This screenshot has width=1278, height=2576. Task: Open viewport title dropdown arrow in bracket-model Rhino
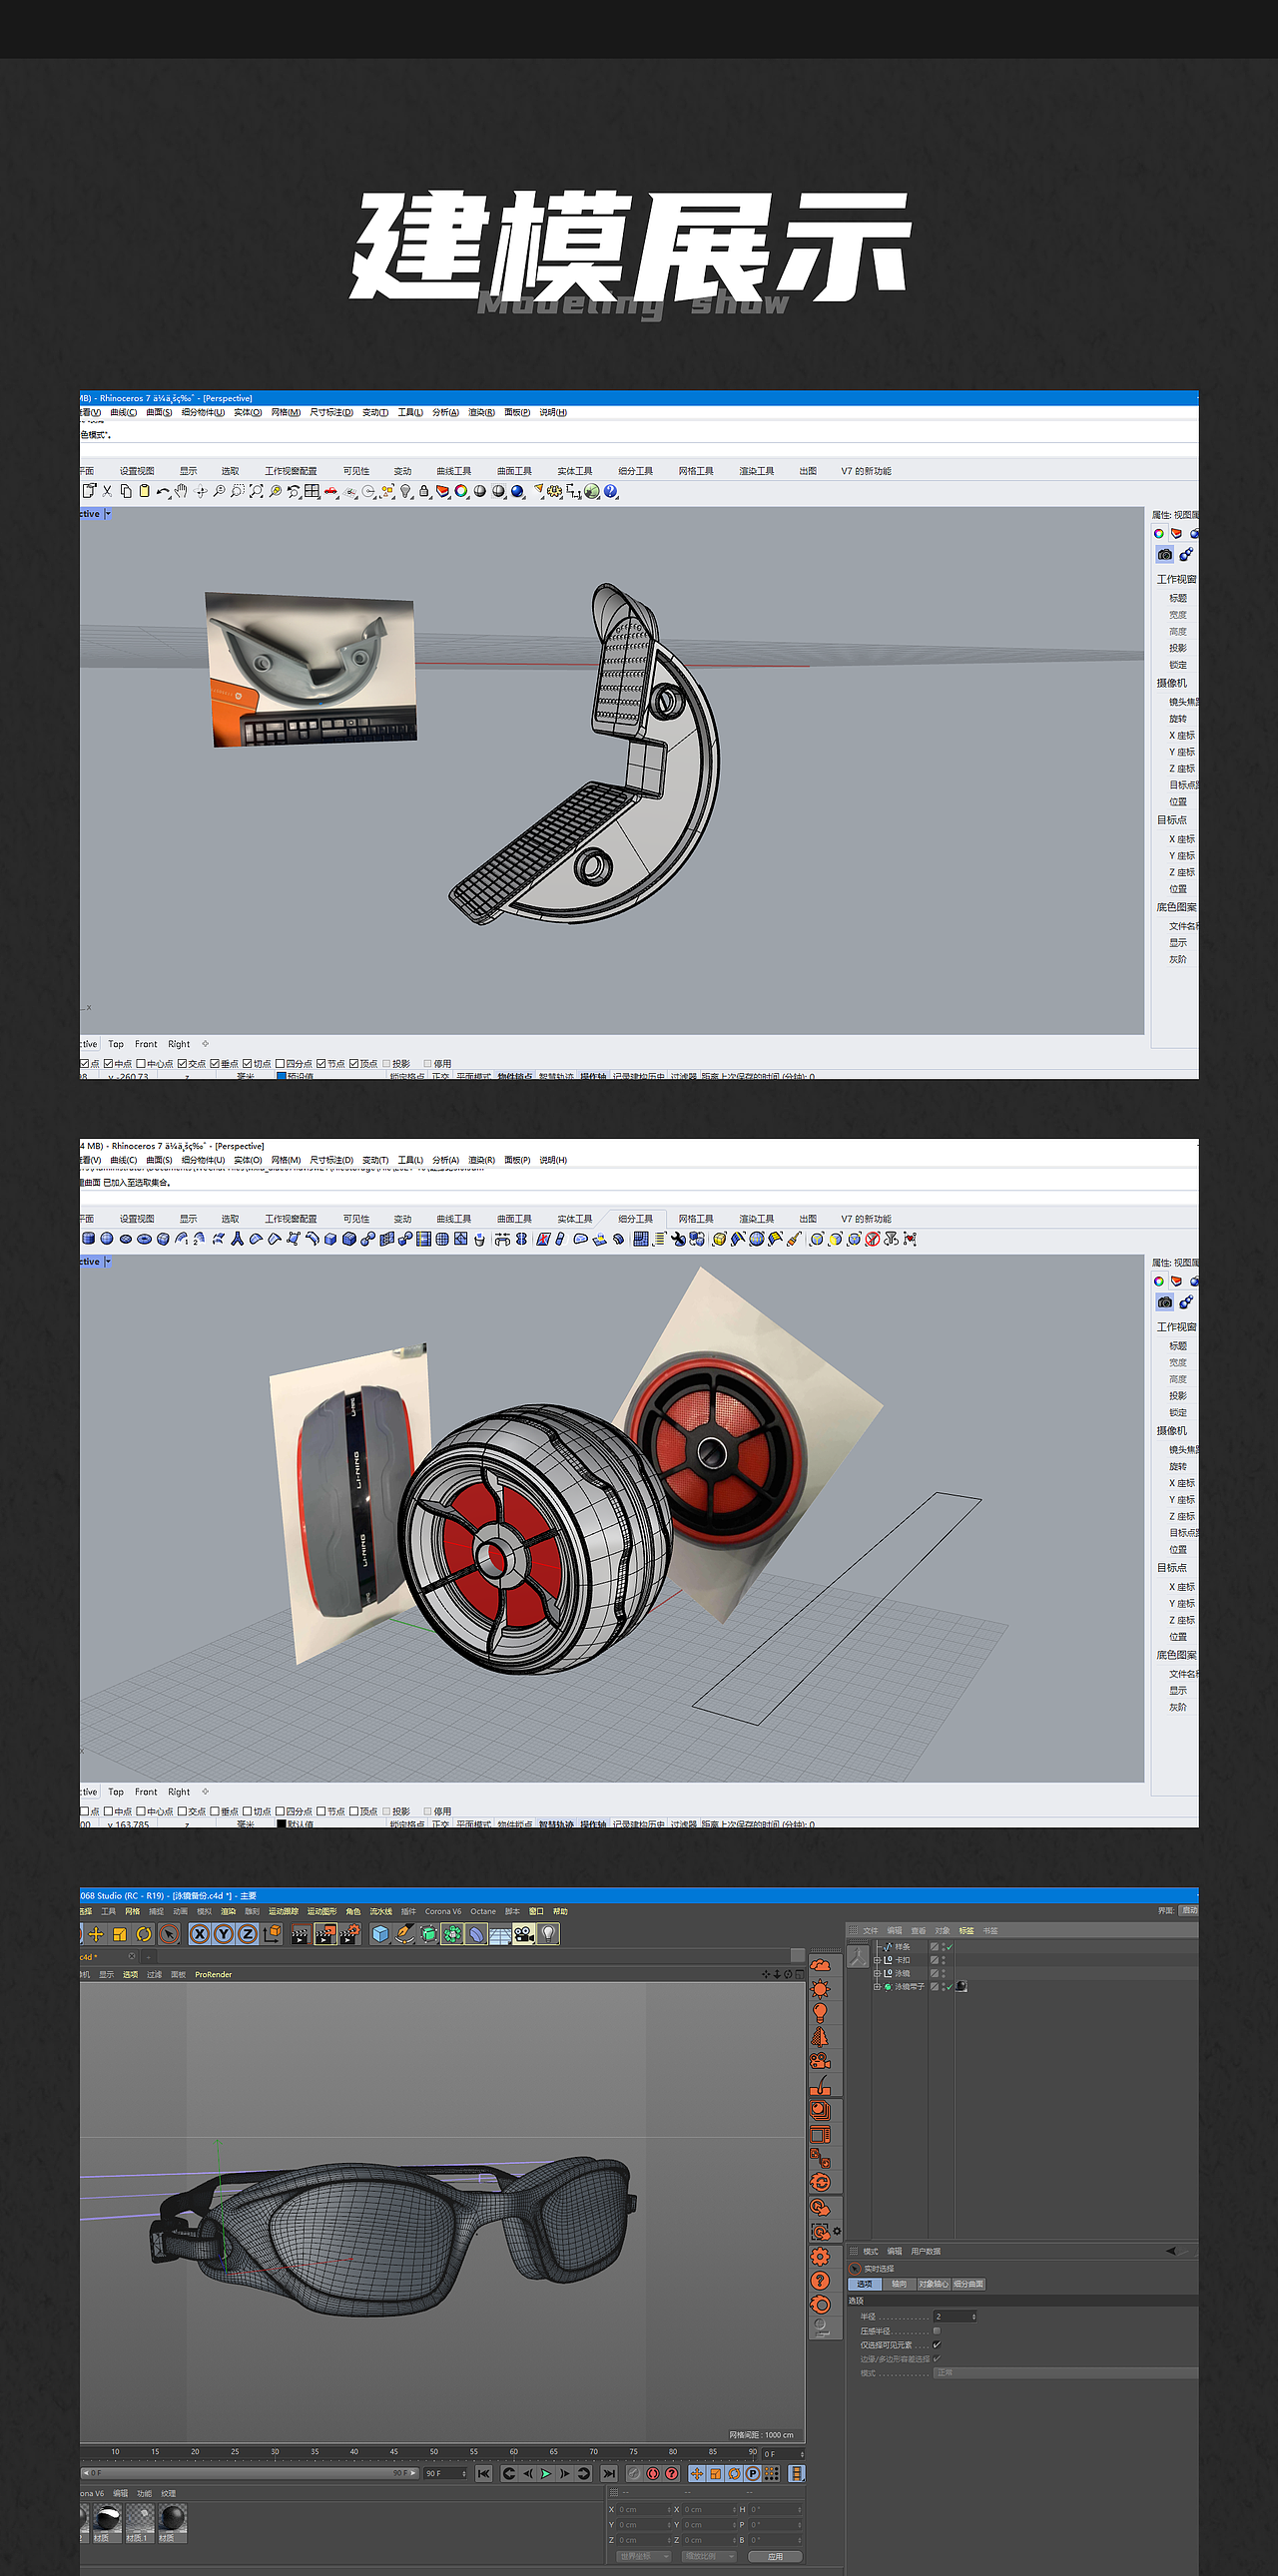pyautogui.click(x=108, y=514)
